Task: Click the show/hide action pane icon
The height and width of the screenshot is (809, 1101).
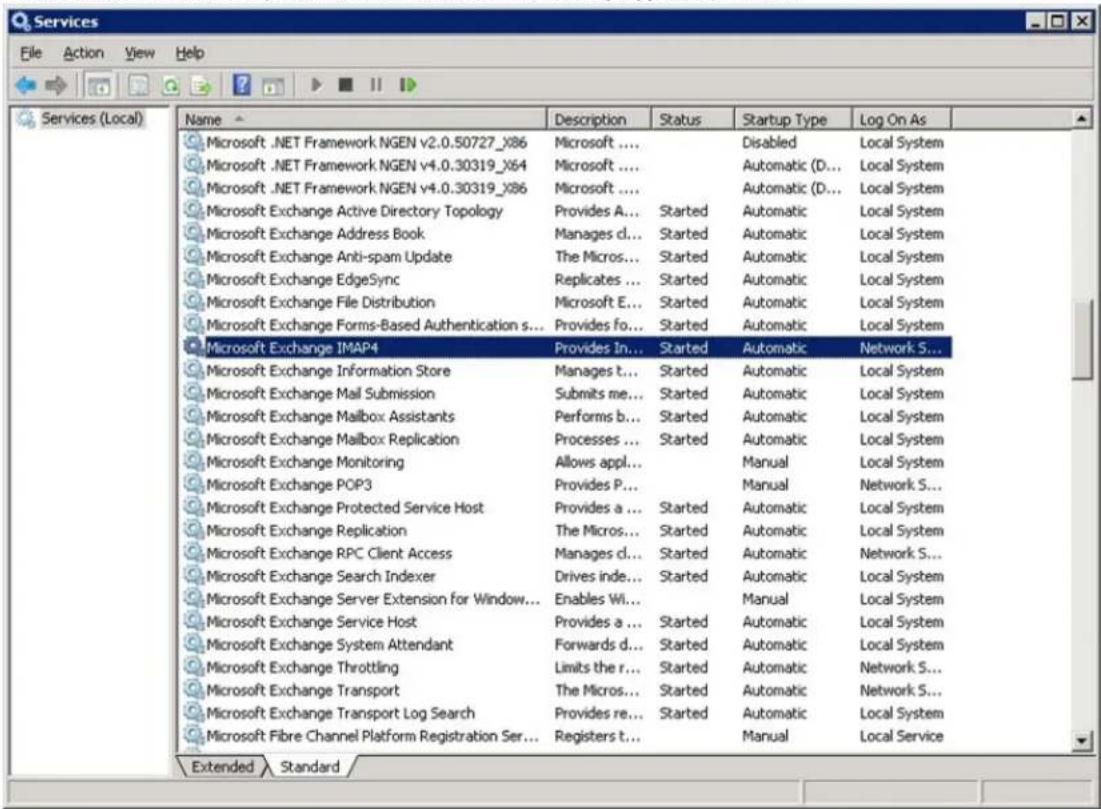Action: [273, 86]
